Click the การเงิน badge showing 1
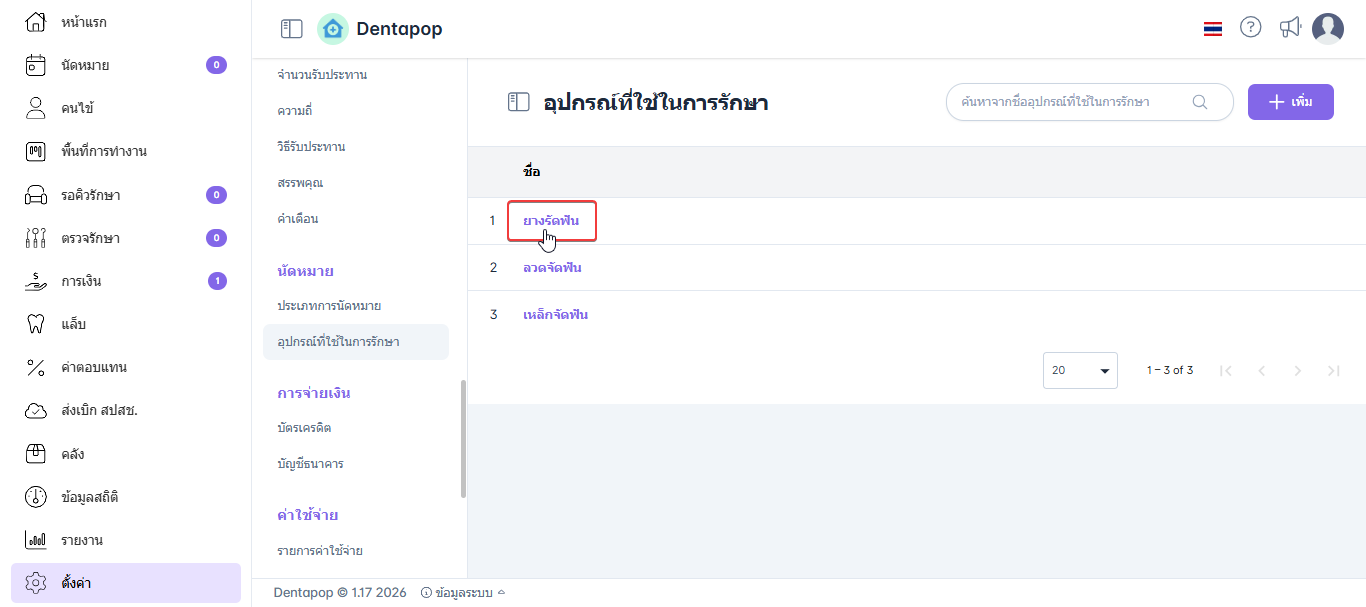 click(217, 281)
